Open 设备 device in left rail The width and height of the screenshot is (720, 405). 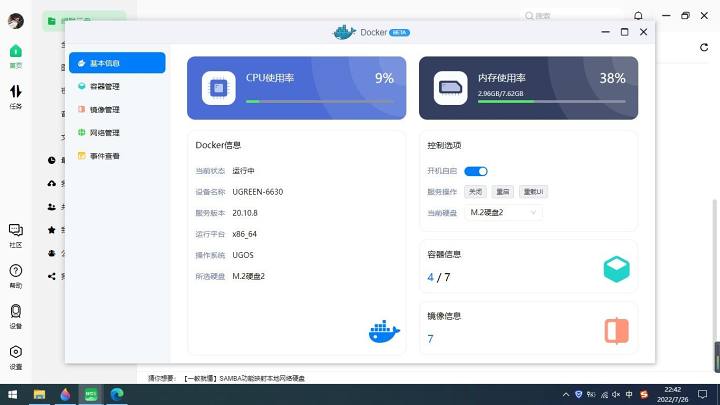[16, 316]
